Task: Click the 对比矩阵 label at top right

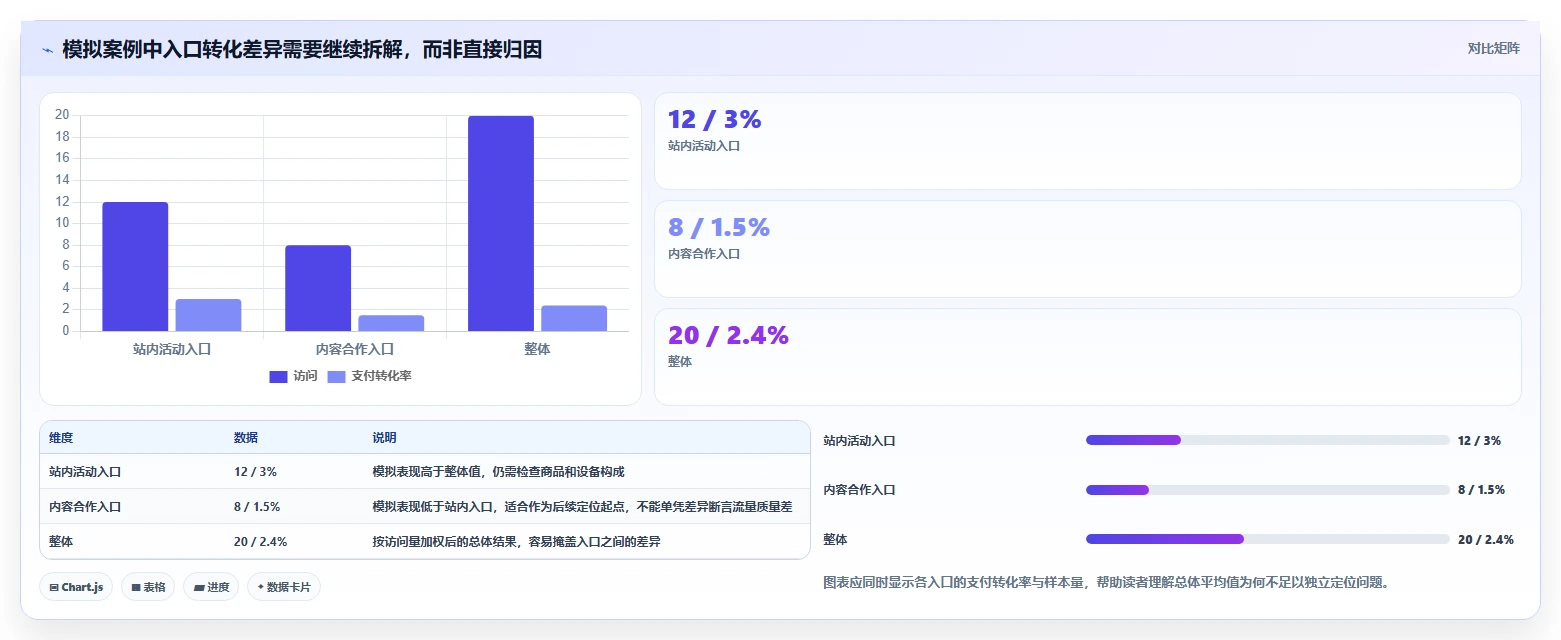Action: 1493,48
